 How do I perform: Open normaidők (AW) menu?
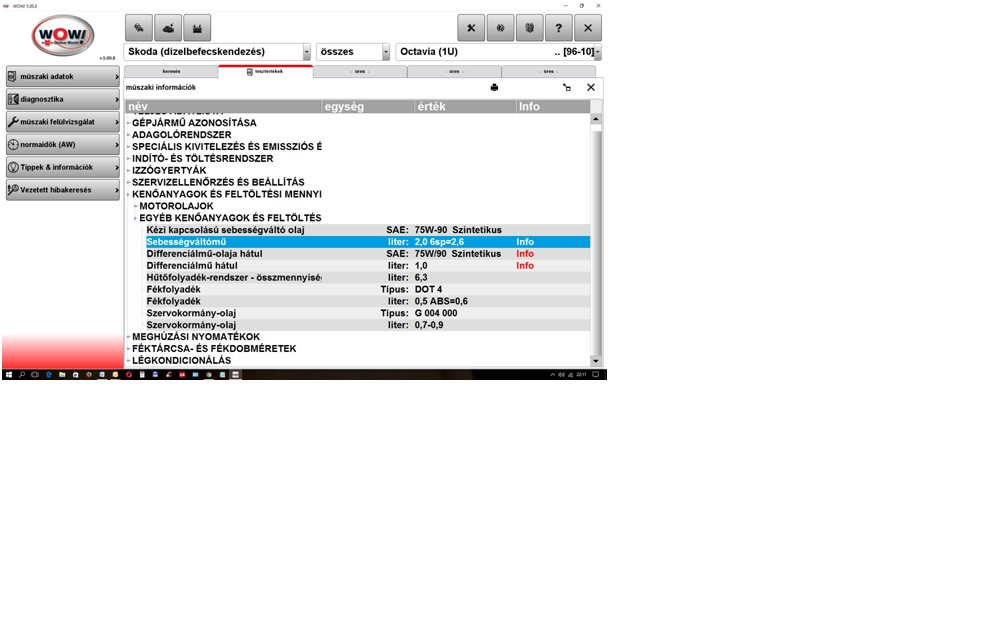tap(62, 145)
